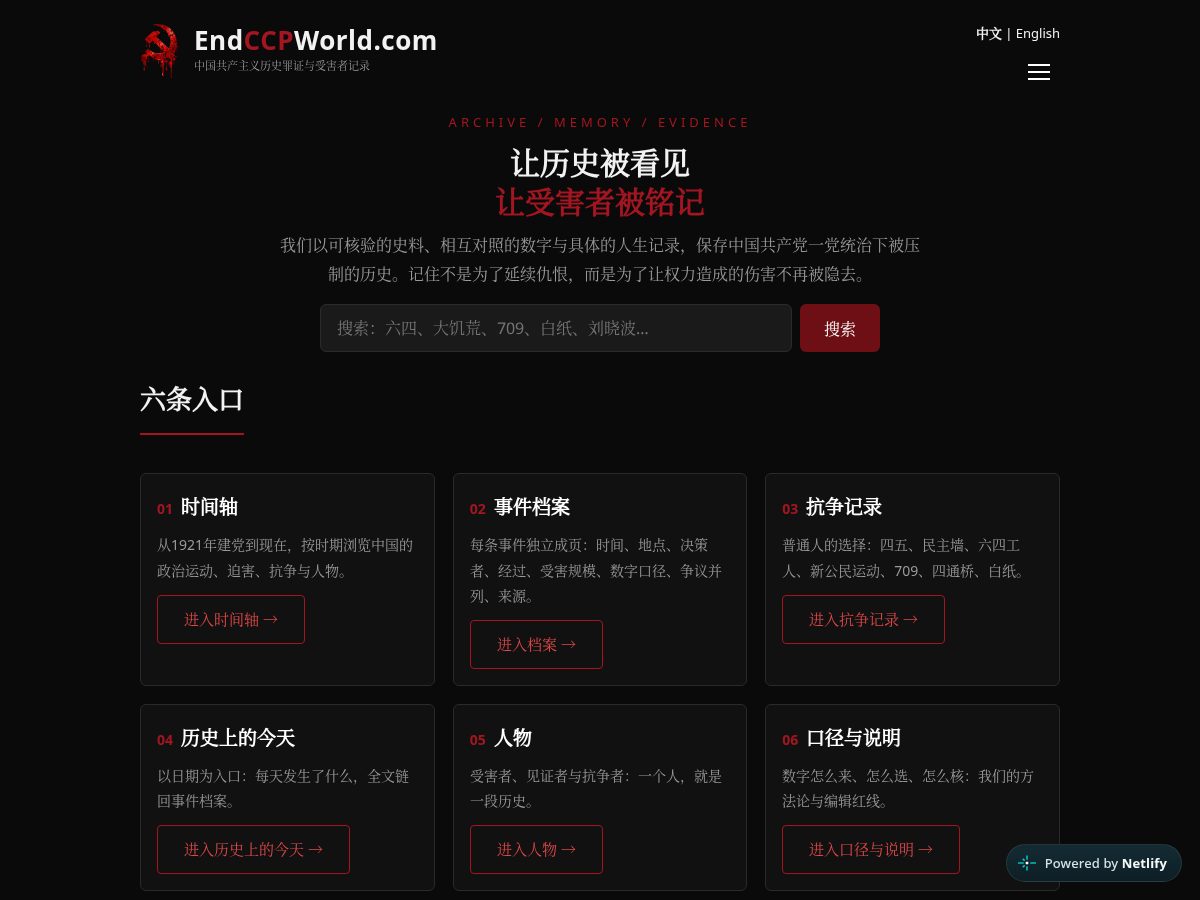Click the red hammer-and-sickle site logo
The height and width of the screenshot is (900, 1200).
(159, 50)
